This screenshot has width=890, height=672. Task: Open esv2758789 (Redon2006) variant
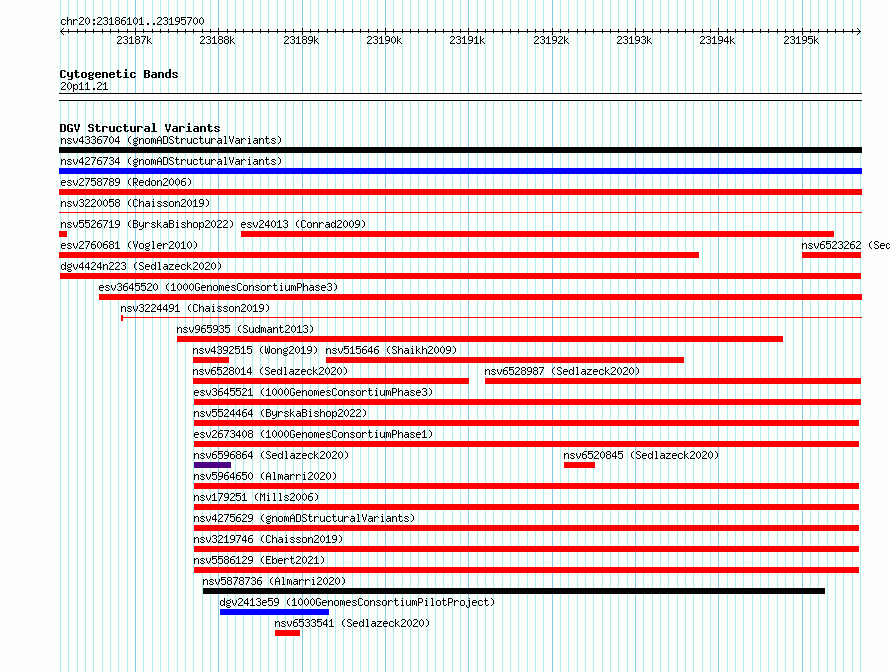point(126,182)
